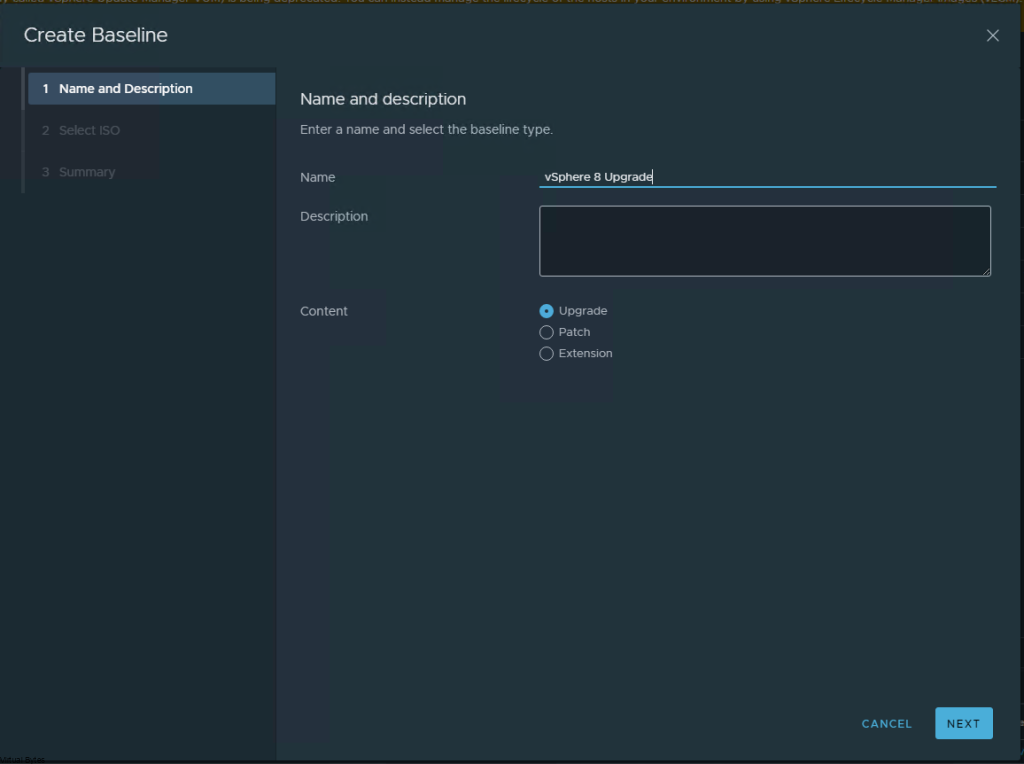Close the Create Baseline dialog
This screenshot has width=1024, height=764.
992,36
